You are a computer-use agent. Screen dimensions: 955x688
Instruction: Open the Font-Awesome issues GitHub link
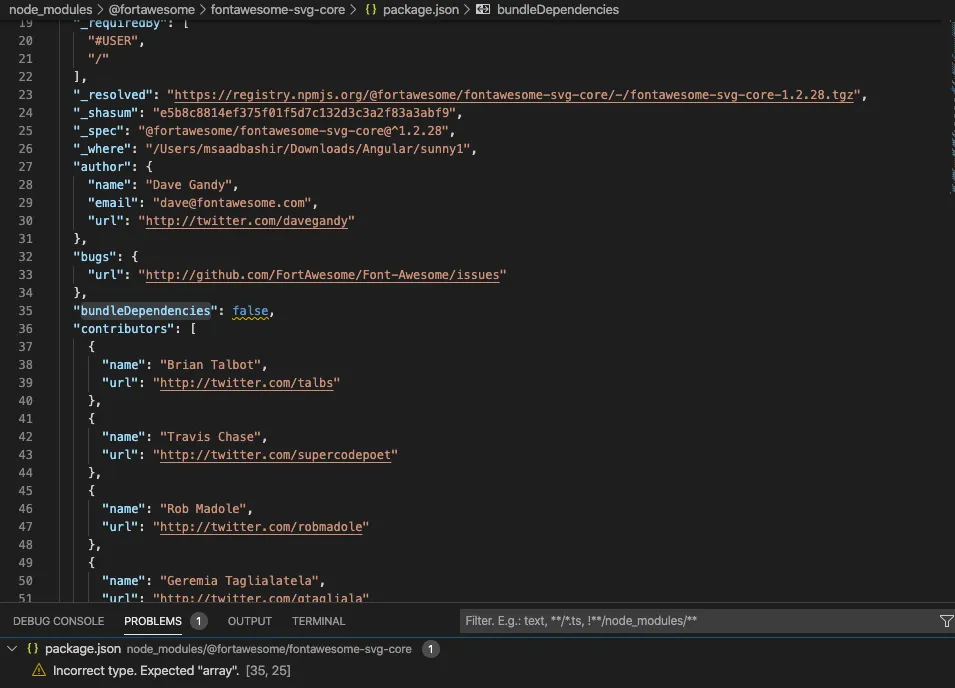tap(322, 275)
